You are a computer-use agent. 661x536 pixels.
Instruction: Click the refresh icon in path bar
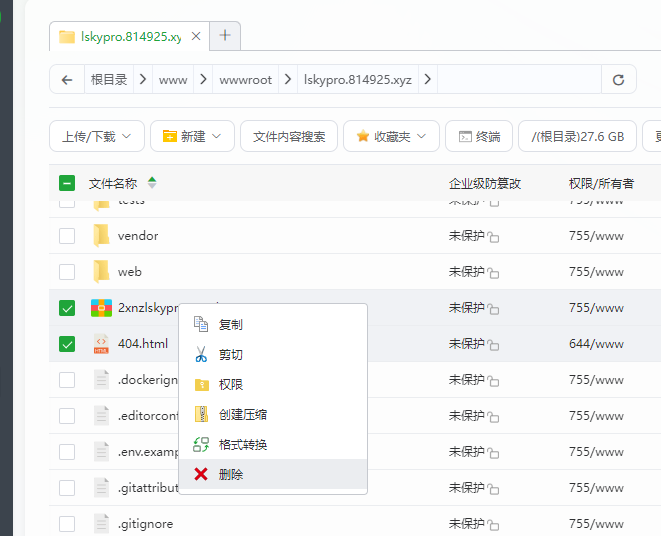[618, 80]
